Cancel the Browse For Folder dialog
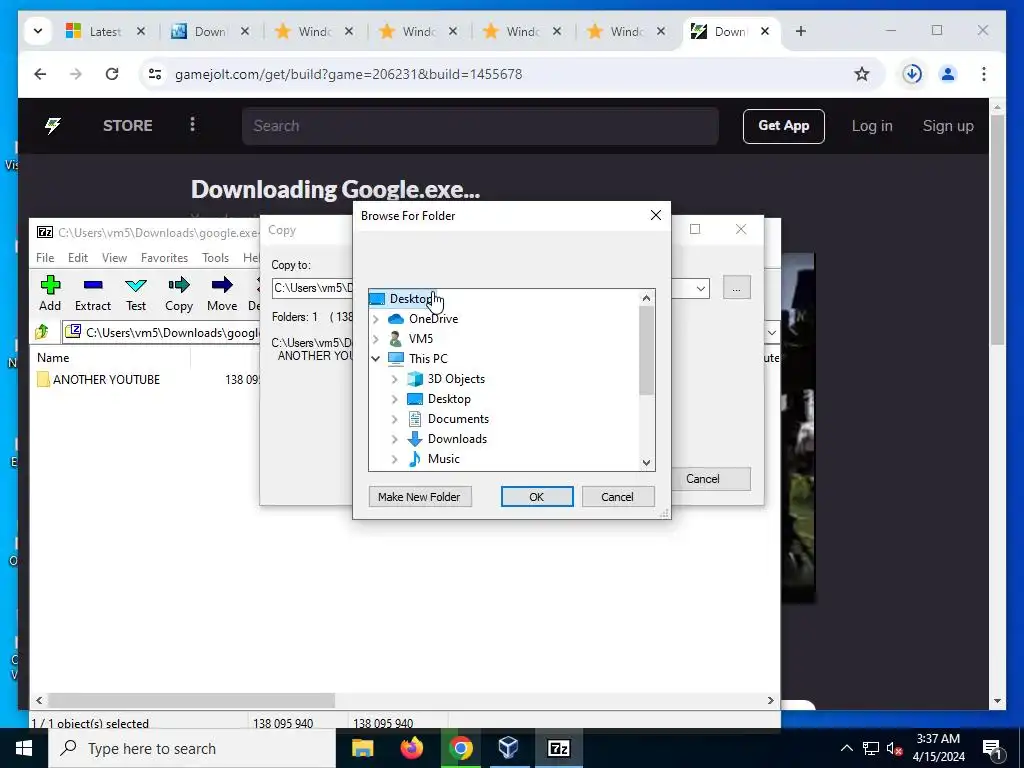Image resolution: width=1024 pixels, height=768 pixels. click(x=617, y=497)
